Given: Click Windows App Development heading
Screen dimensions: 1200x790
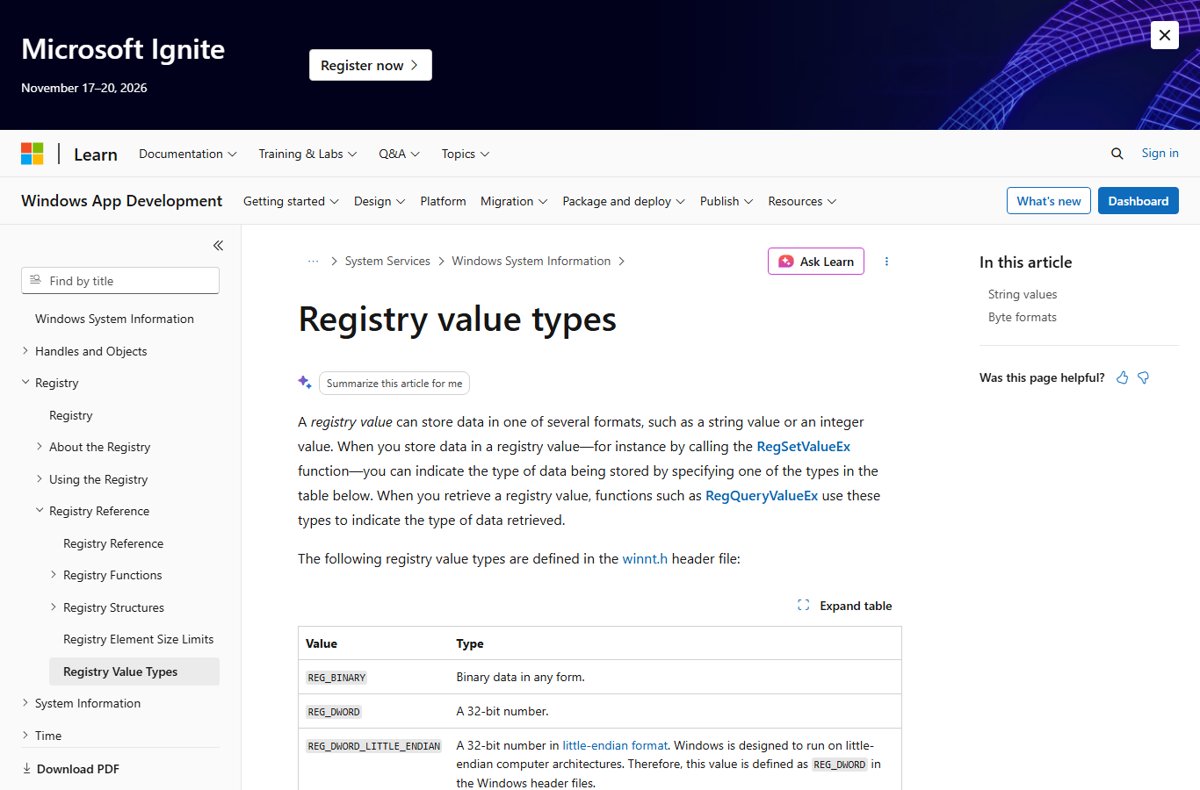Looking at the screenshot, I should (x=121, y=201).
